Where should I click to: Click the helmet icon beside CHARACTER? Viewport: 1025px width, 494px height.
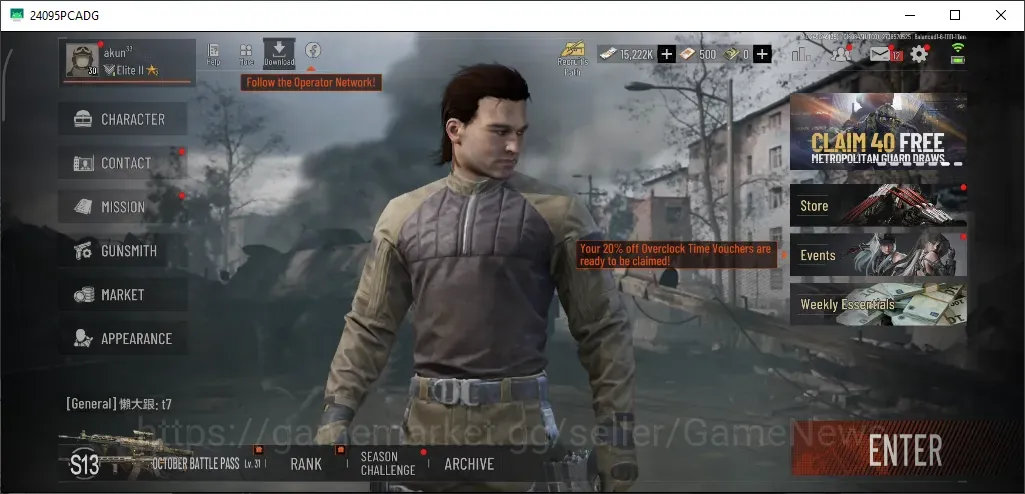(x=83, y=119)
